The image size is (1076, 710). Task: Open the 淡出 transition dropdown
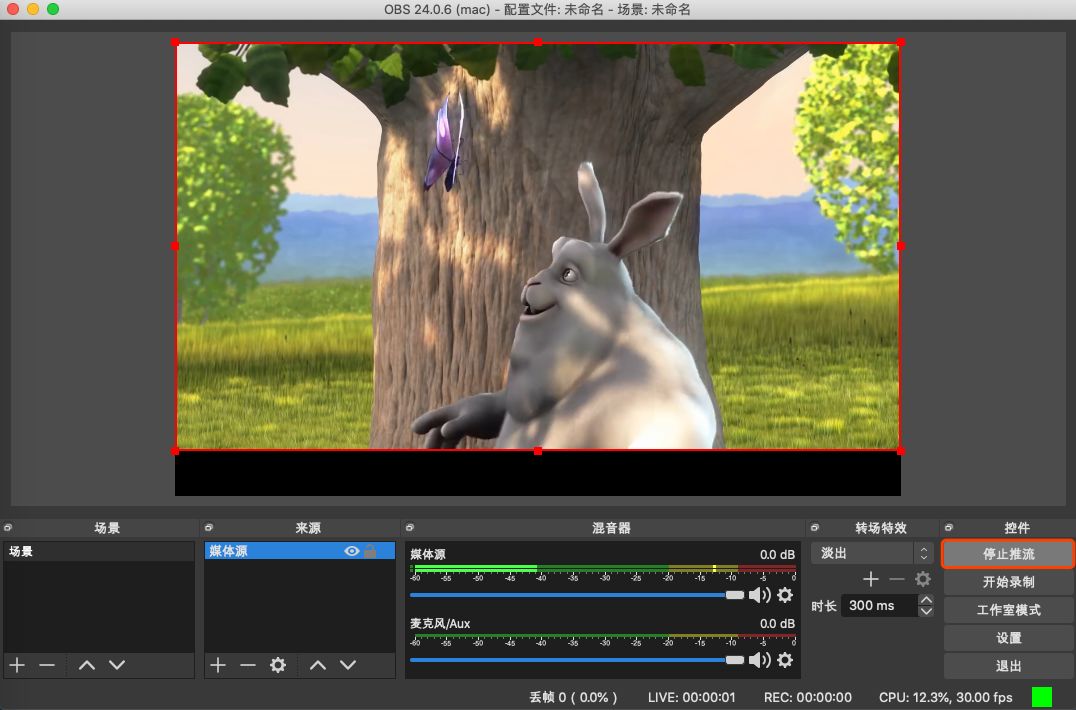tap(872, 553)
